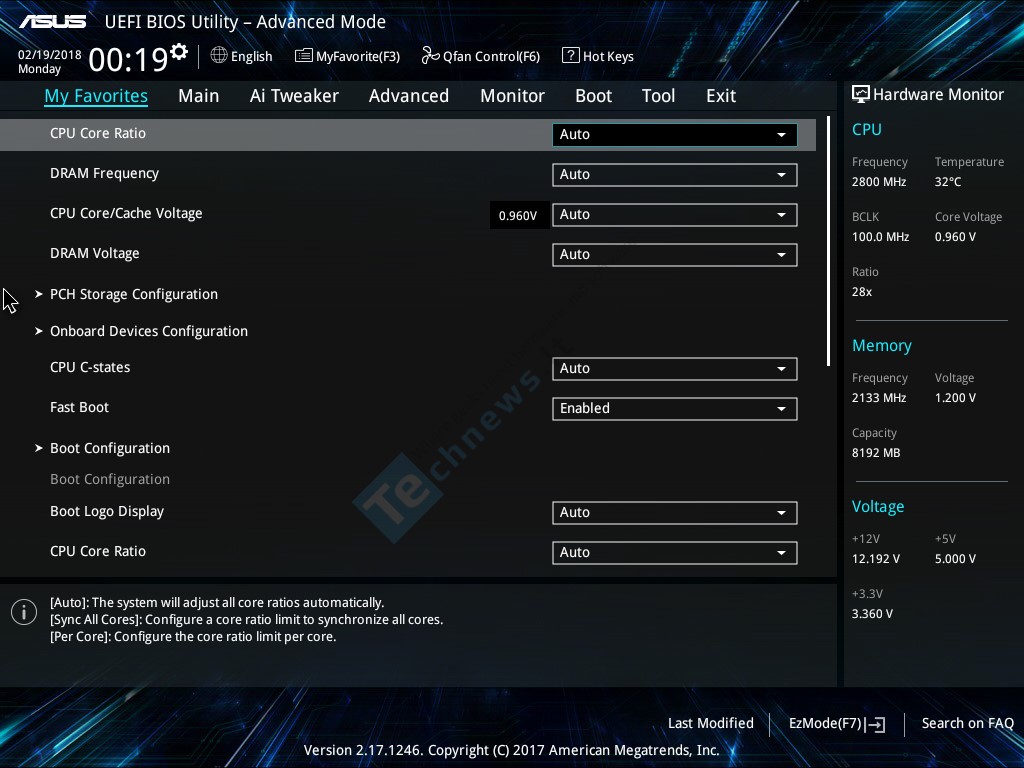Screen dimensions: 1024x768
Task: Open the CPU Core/Cache Voltage dropdown
Action: point(675,215)
